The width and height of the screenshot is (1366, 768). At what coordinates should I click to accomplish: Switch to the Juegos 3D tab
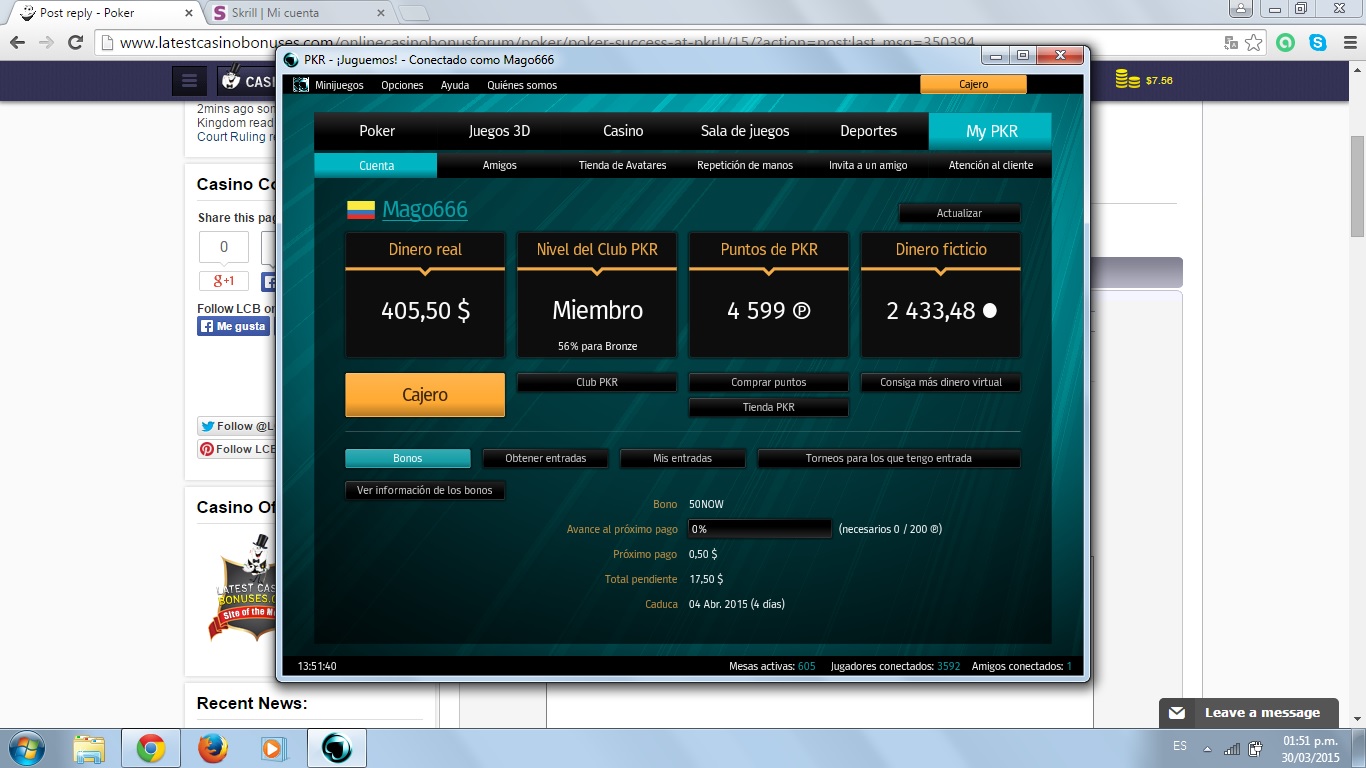coord(500,131)
